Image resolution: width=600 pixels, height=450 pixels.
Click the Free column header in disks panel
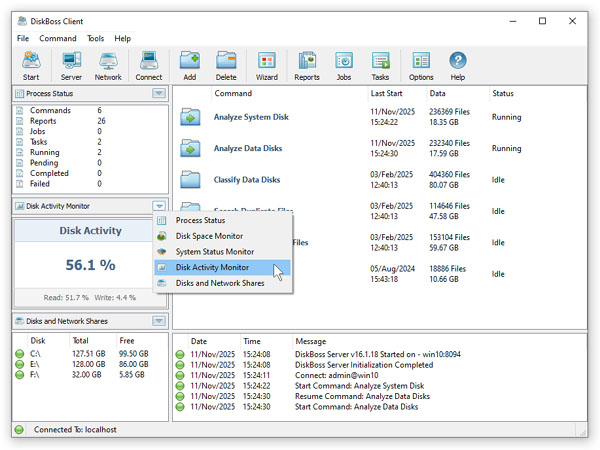[127, 341]
